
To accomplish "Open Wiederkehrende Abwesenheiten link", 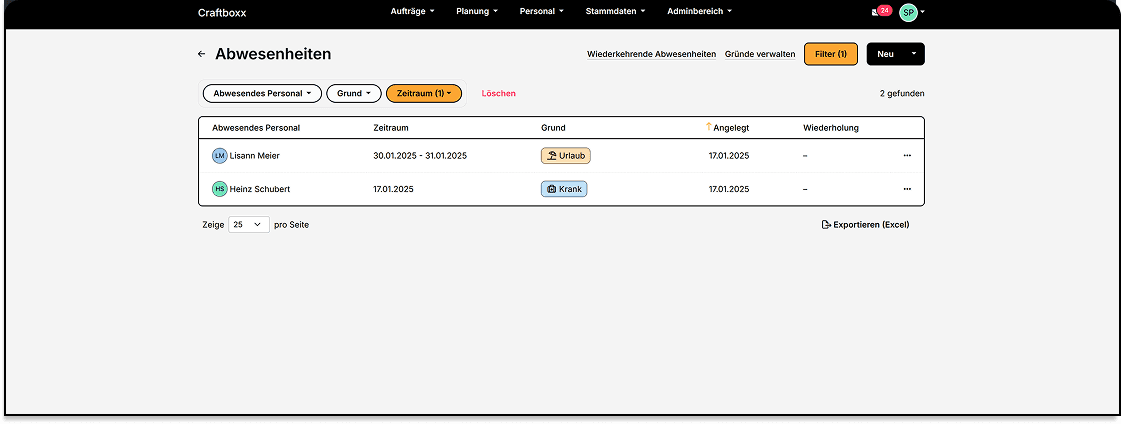I will tap(651, 54).
